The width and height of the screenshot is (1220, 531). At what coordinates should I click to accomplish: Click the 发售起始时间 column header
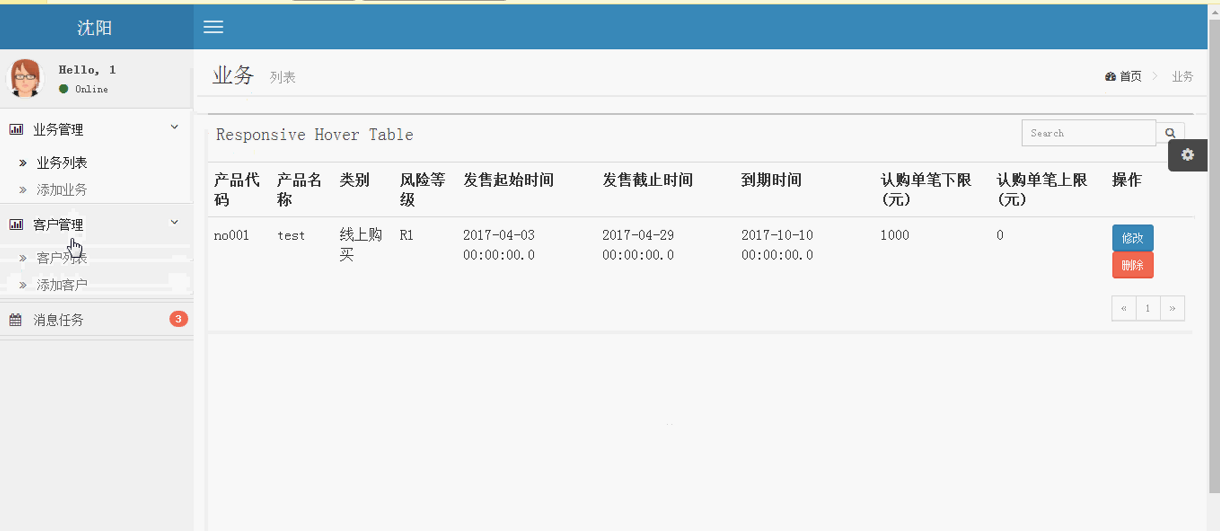tap(509, 180)
